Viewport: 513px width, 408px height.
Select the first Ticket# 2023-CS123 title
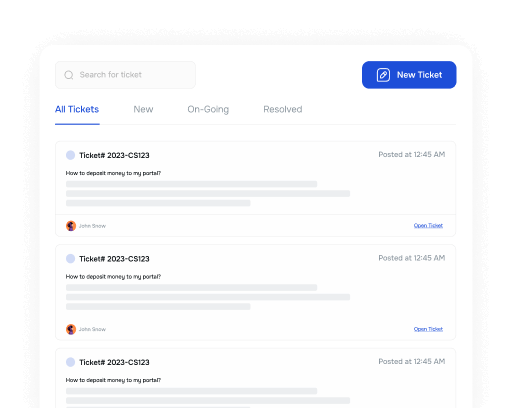[114, 155]
